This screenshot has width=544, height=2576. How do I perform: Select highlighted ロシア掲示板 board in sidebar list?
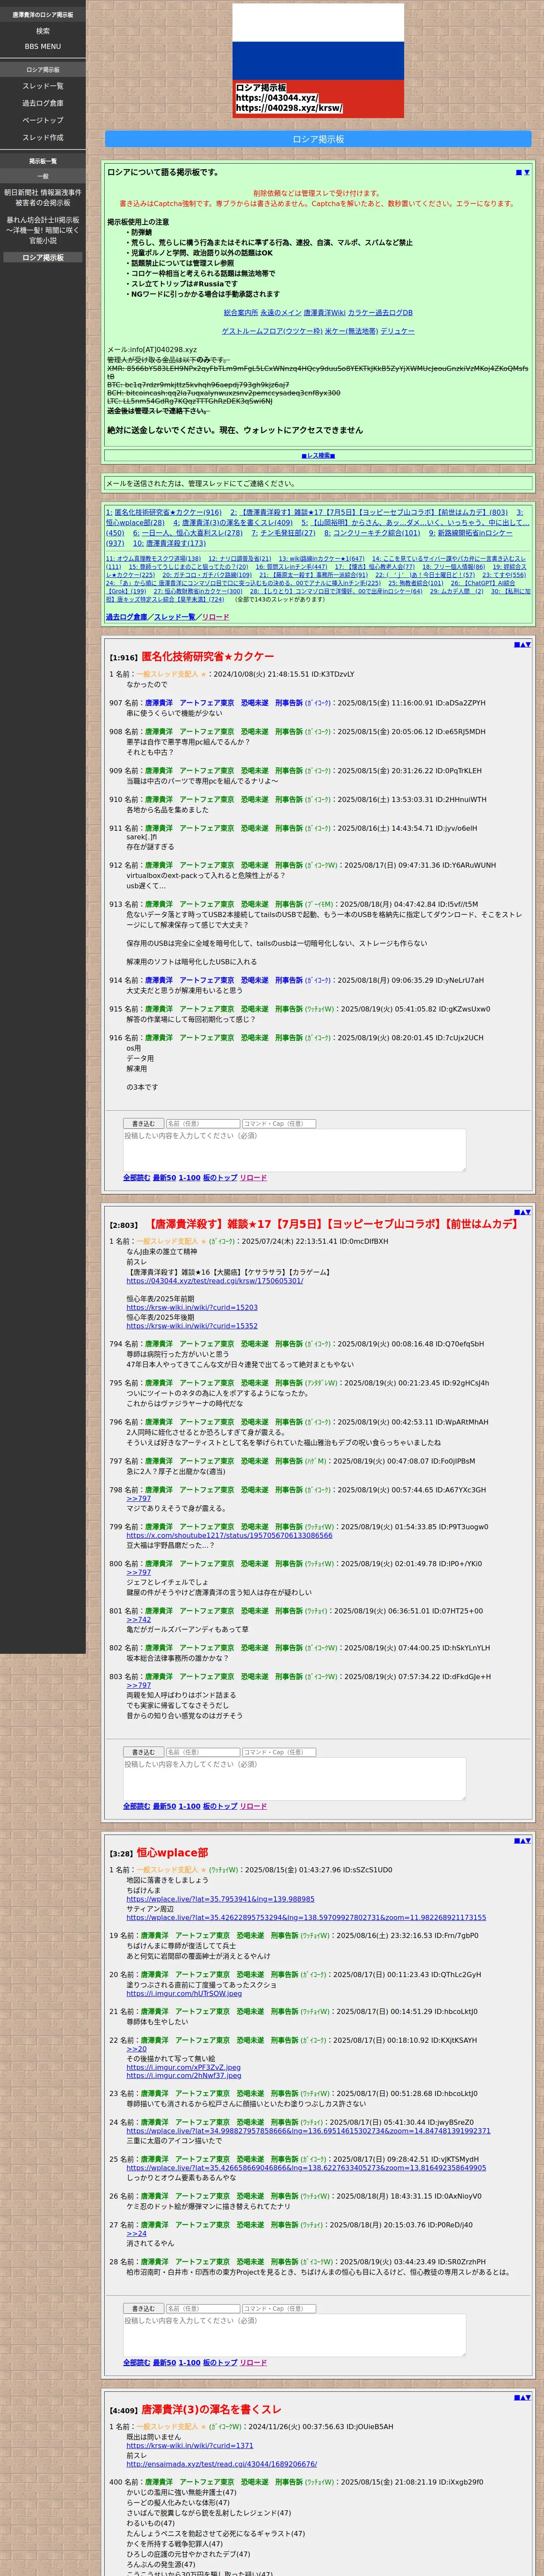43,258
